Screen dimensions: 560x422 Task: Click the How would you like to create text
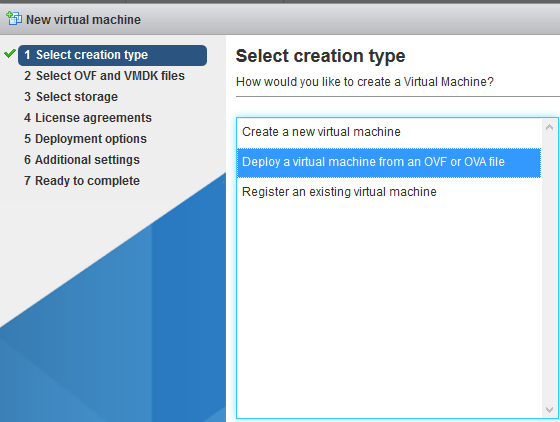[365, 82]
